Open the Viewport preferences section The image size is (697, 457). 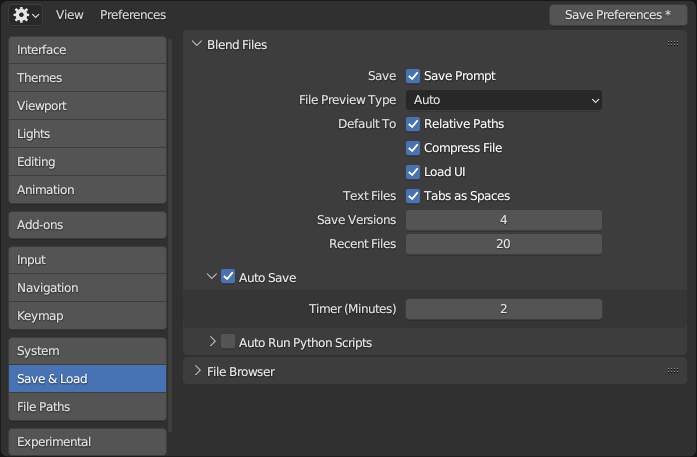pyautogui.click(x=88, y=106)
